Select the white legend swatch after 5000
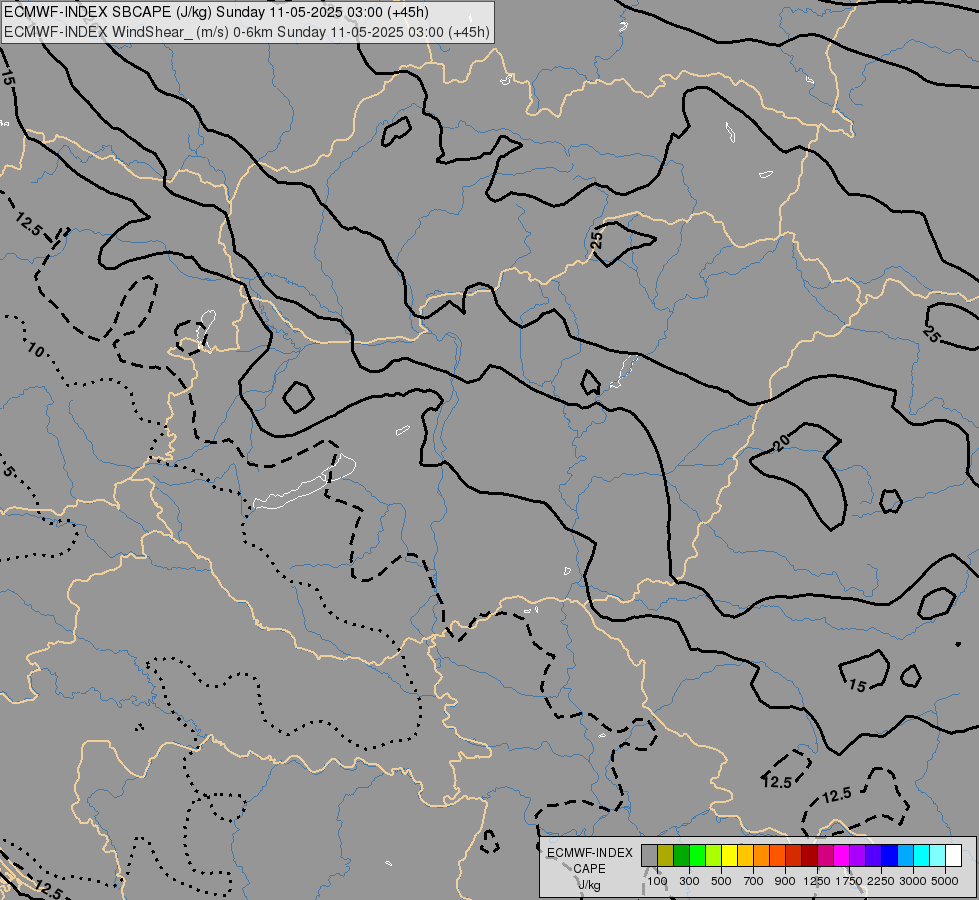The width and height of the screenshot is (979, 900). 953,856
